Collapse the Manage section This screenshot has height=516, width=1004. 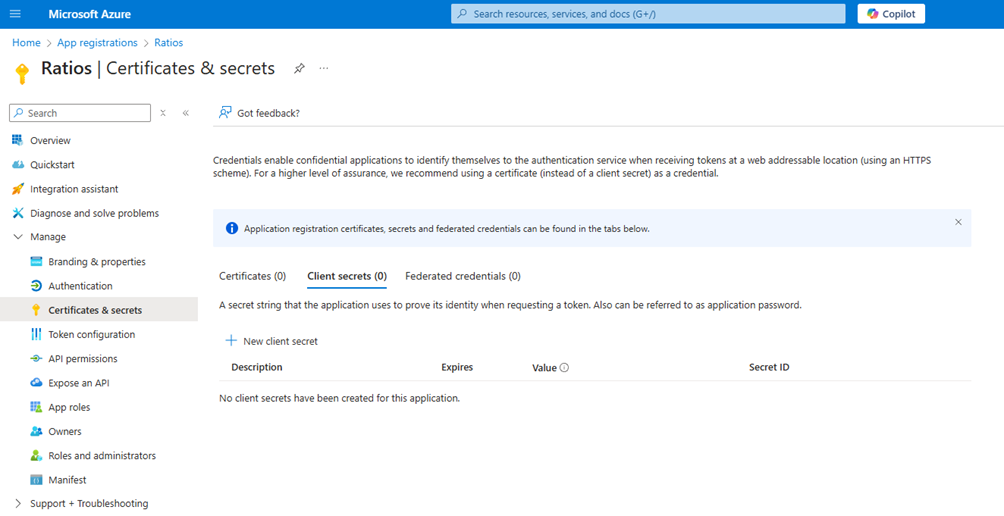pyautogui.click(x=18, y=237)
